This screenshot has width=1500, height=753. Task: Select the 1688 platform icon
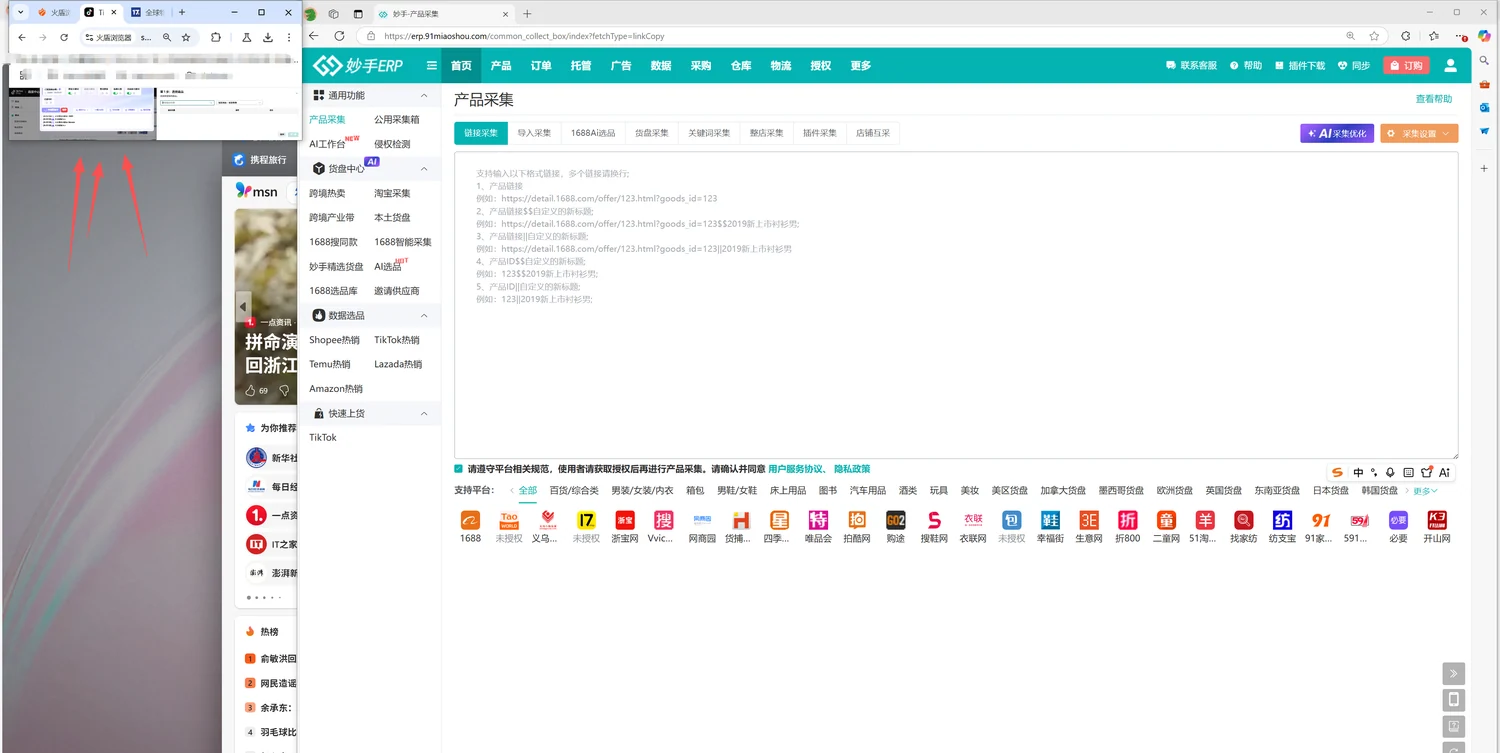pyautogui.click(x=470, y=520)
